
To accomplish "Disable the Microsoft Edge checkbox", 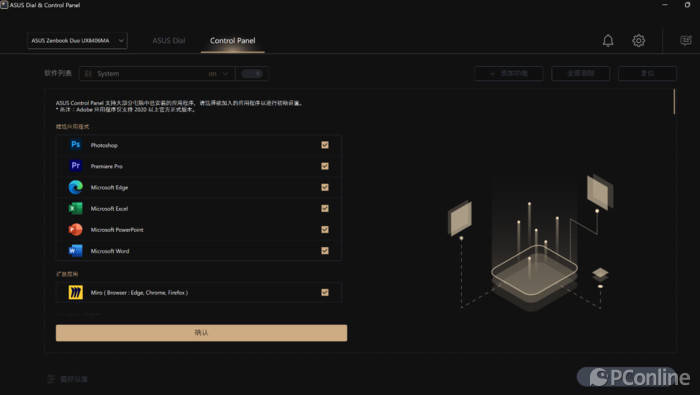I will pyautogui.click(x=325, y=187).
